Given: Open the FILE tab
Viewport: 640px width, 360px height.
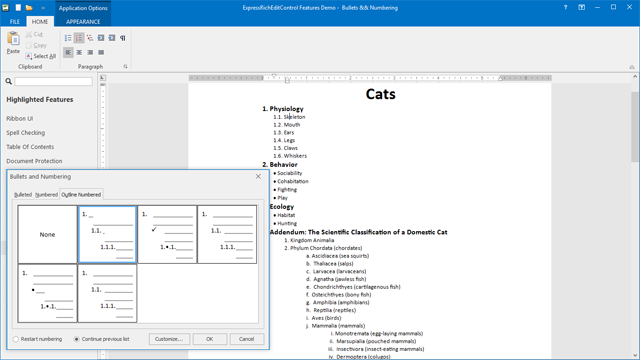Looking at the screenshot, I should (15, 21).
